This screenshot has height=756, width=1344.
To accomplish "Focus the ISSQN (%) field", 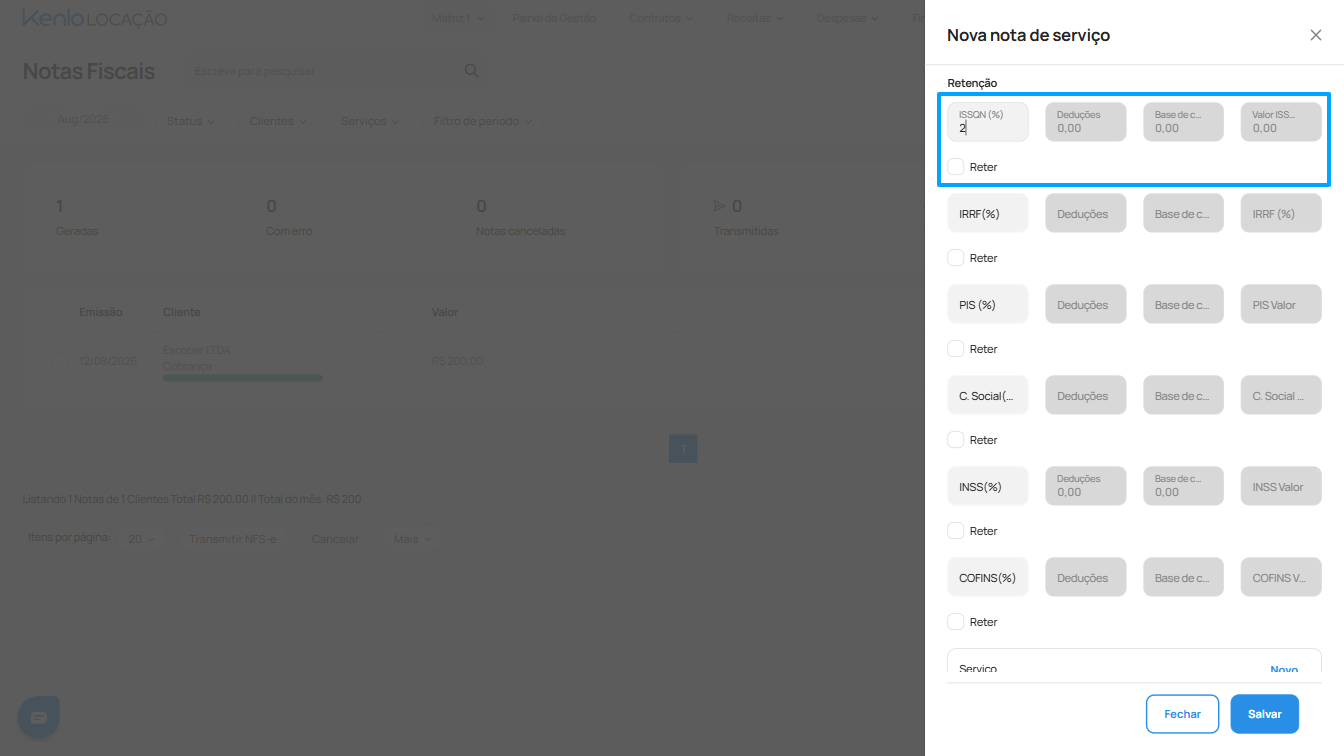I will click(x=988, y=122).
